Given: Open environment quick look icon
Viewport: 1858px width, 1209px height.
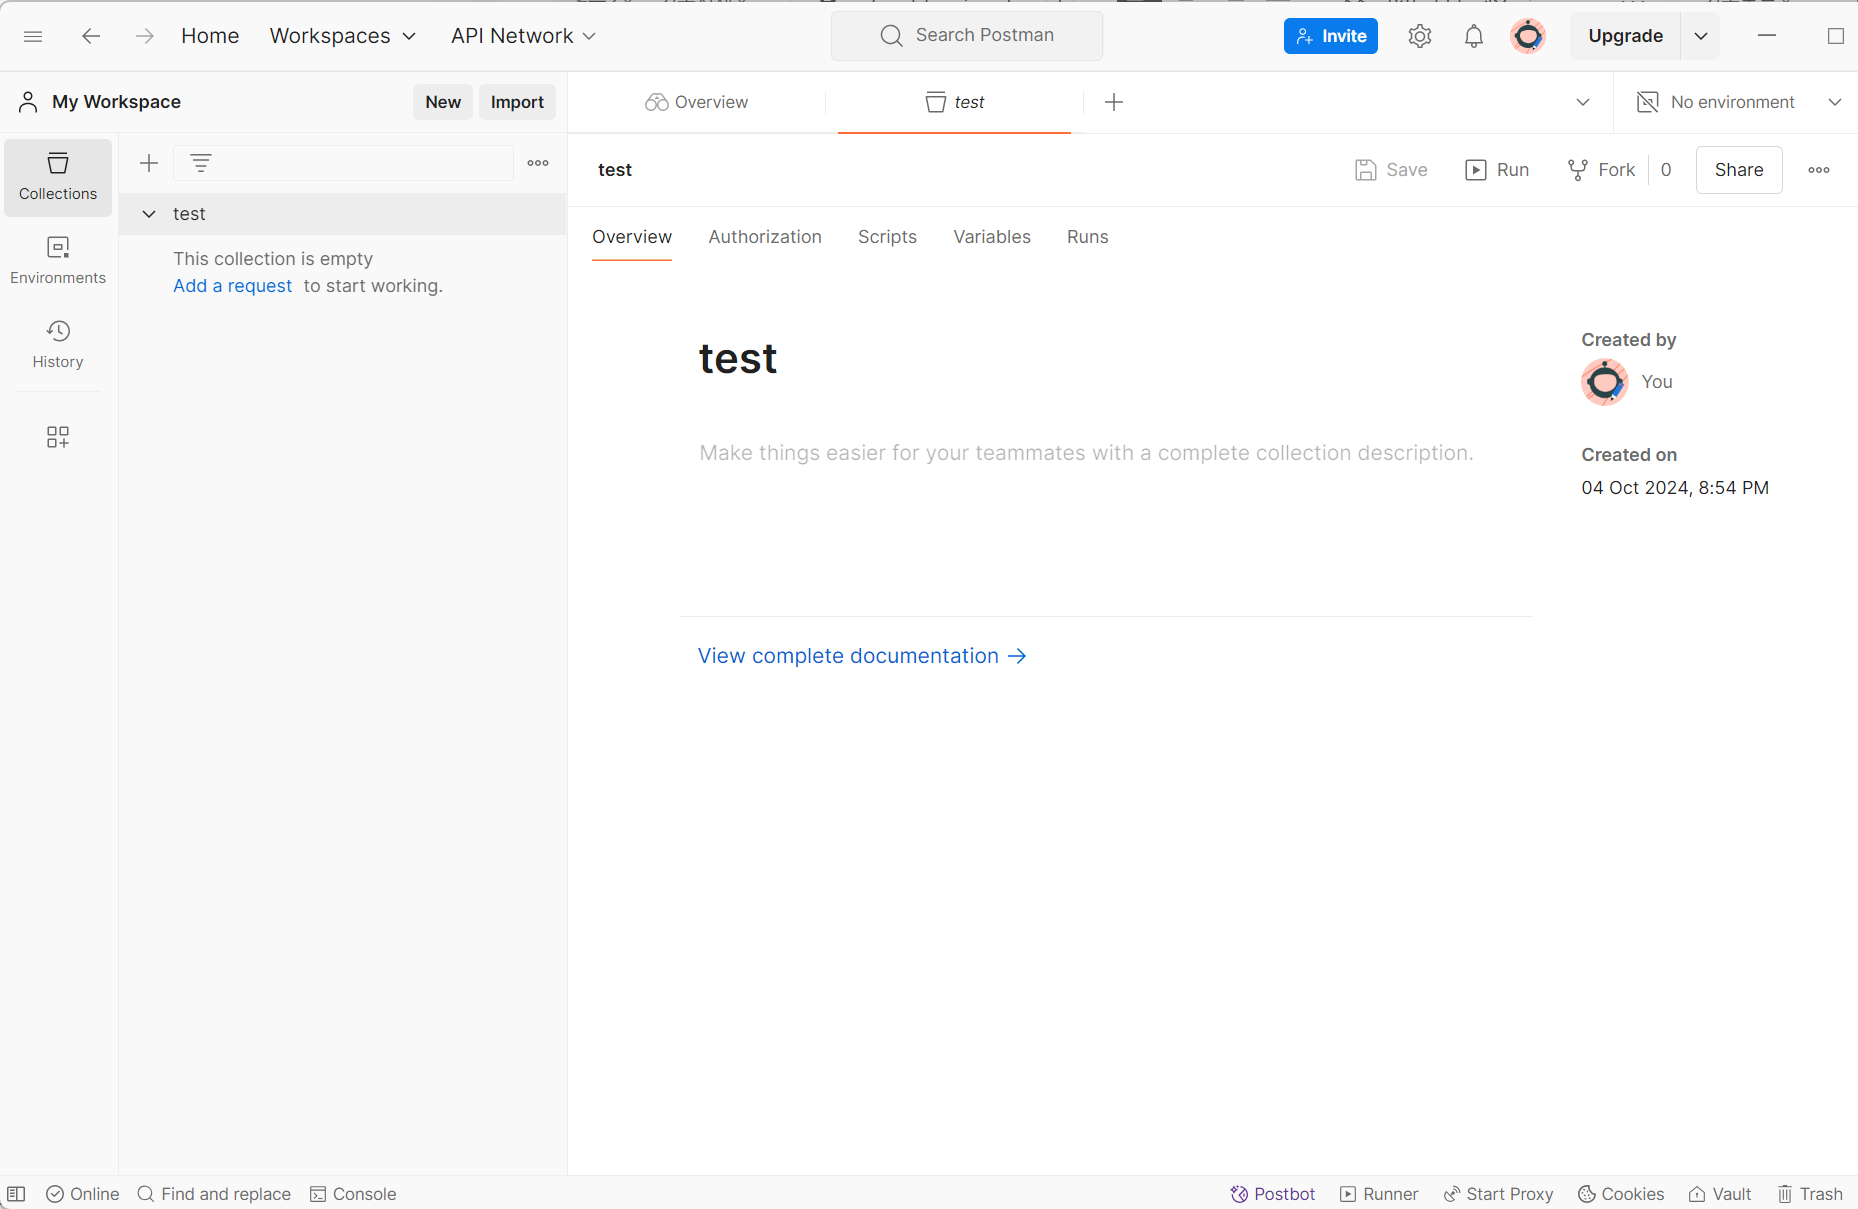Looking at the screenshot, I should coord(1647,102).
